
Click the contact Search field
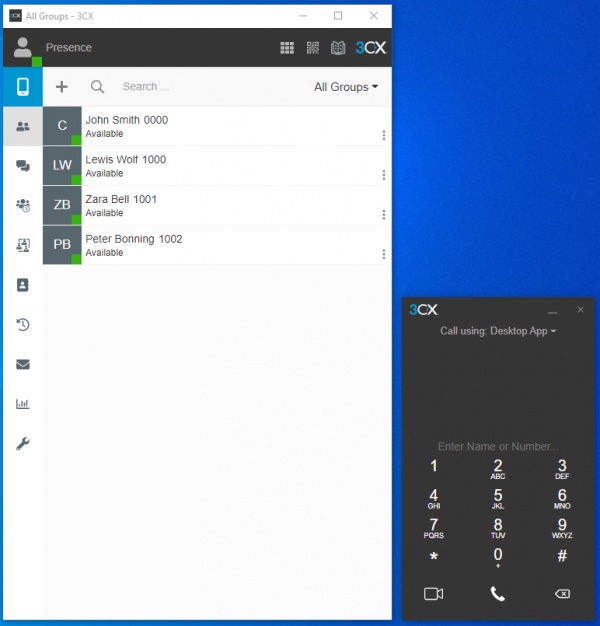200,87
